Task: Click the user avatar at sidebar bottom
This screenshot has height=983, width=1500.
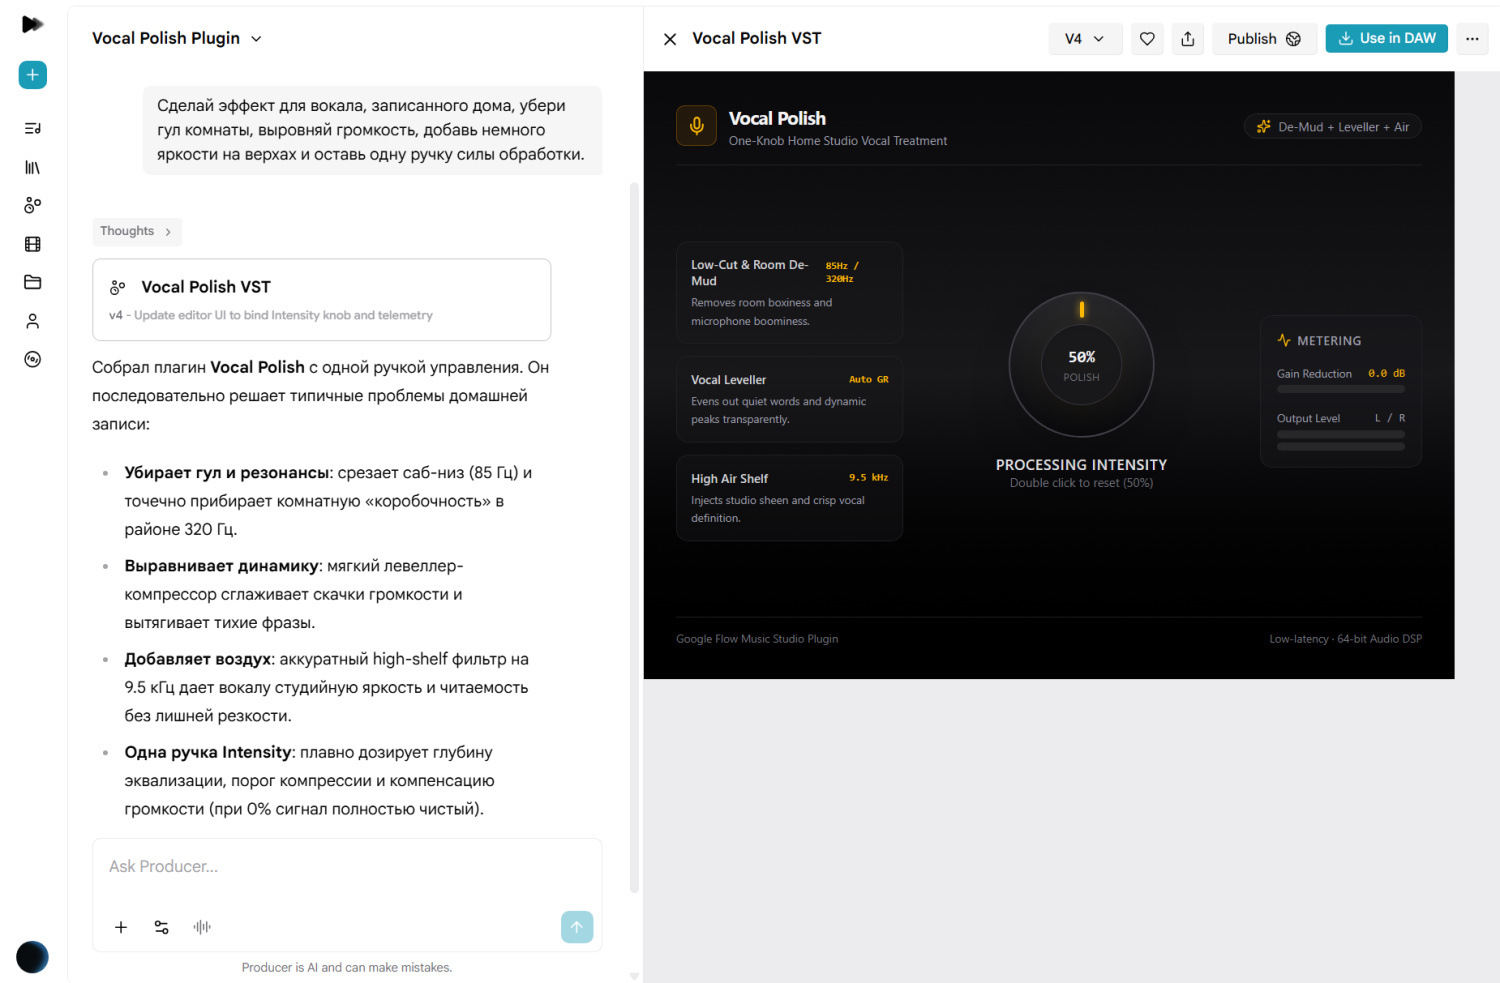Action: 32,957
